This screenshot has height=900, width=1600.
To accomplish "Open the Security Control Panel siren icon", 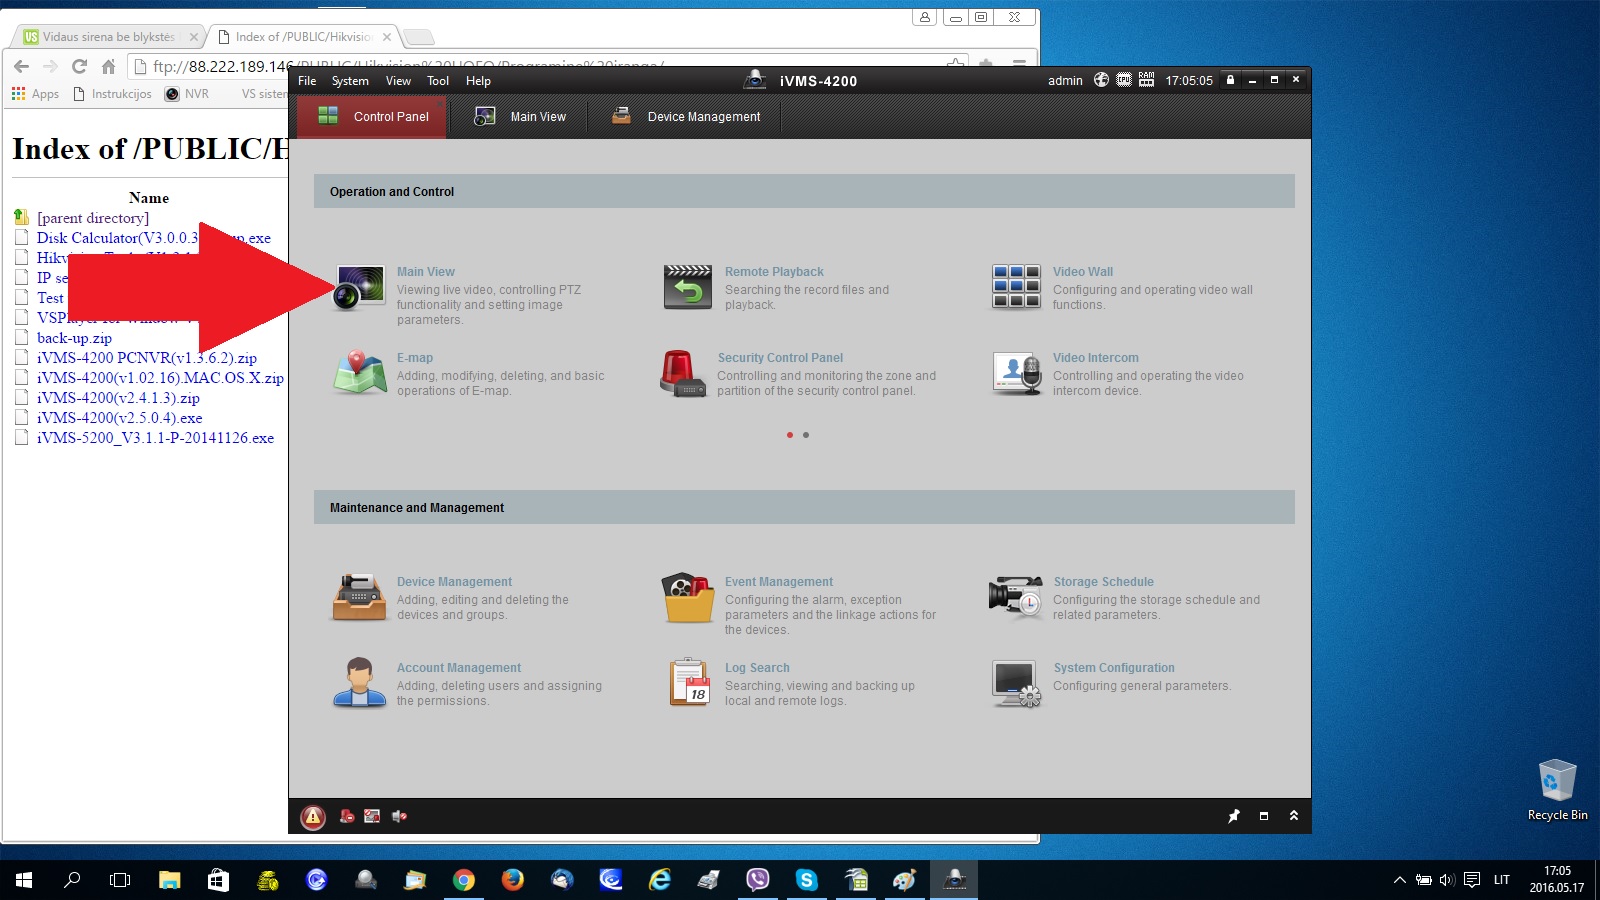I will point(682,373).
